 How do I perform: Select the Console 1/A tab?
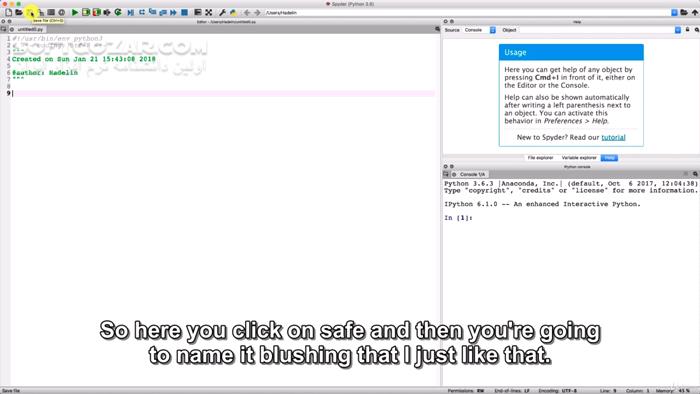click(472, 174)
